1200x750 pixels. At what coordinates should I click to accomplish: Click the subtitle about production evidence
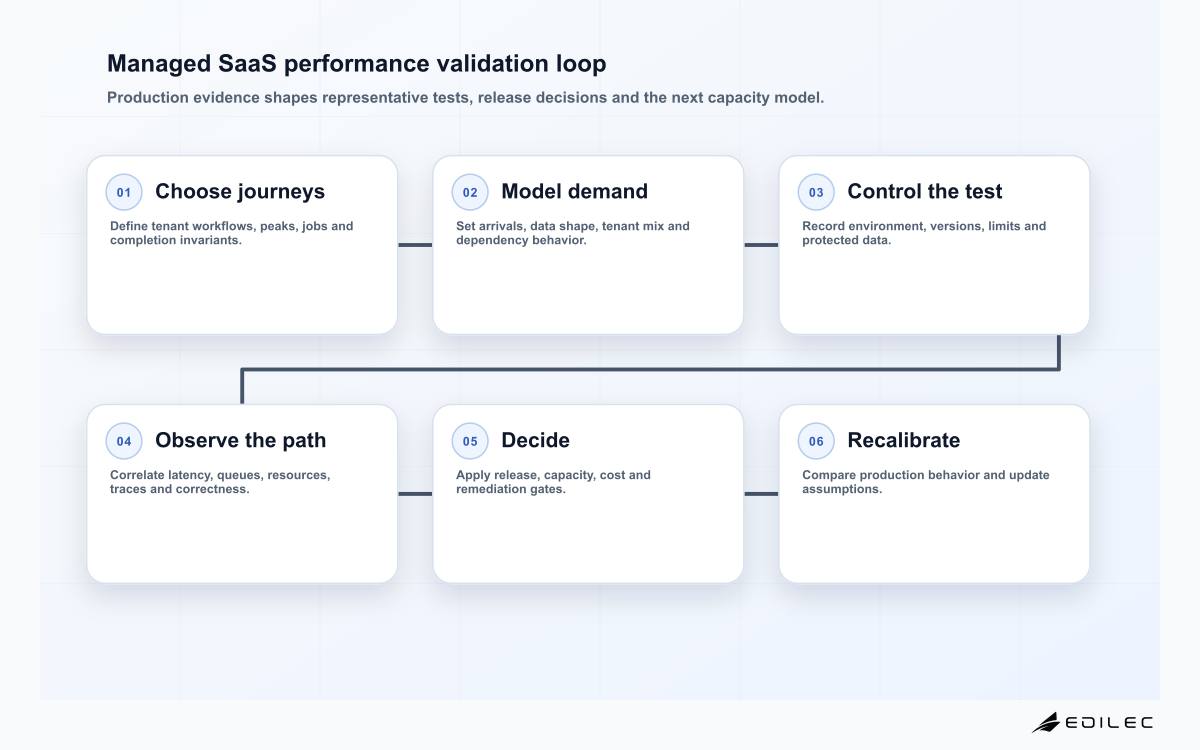pyautogui.click(x=465, y=98)
